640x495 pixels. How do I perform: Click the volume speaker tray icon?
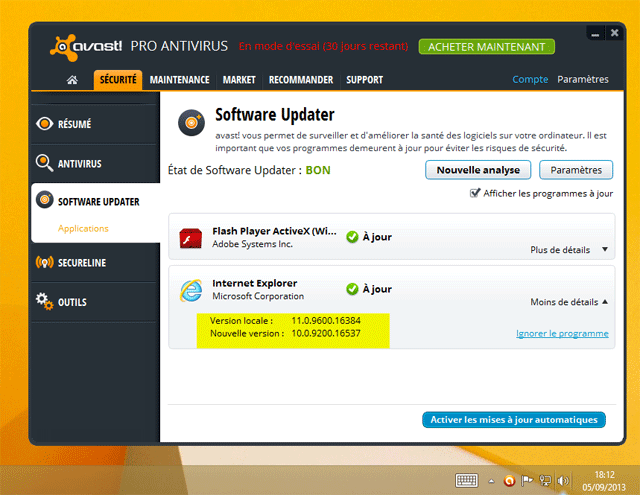(x=563, y=480)
